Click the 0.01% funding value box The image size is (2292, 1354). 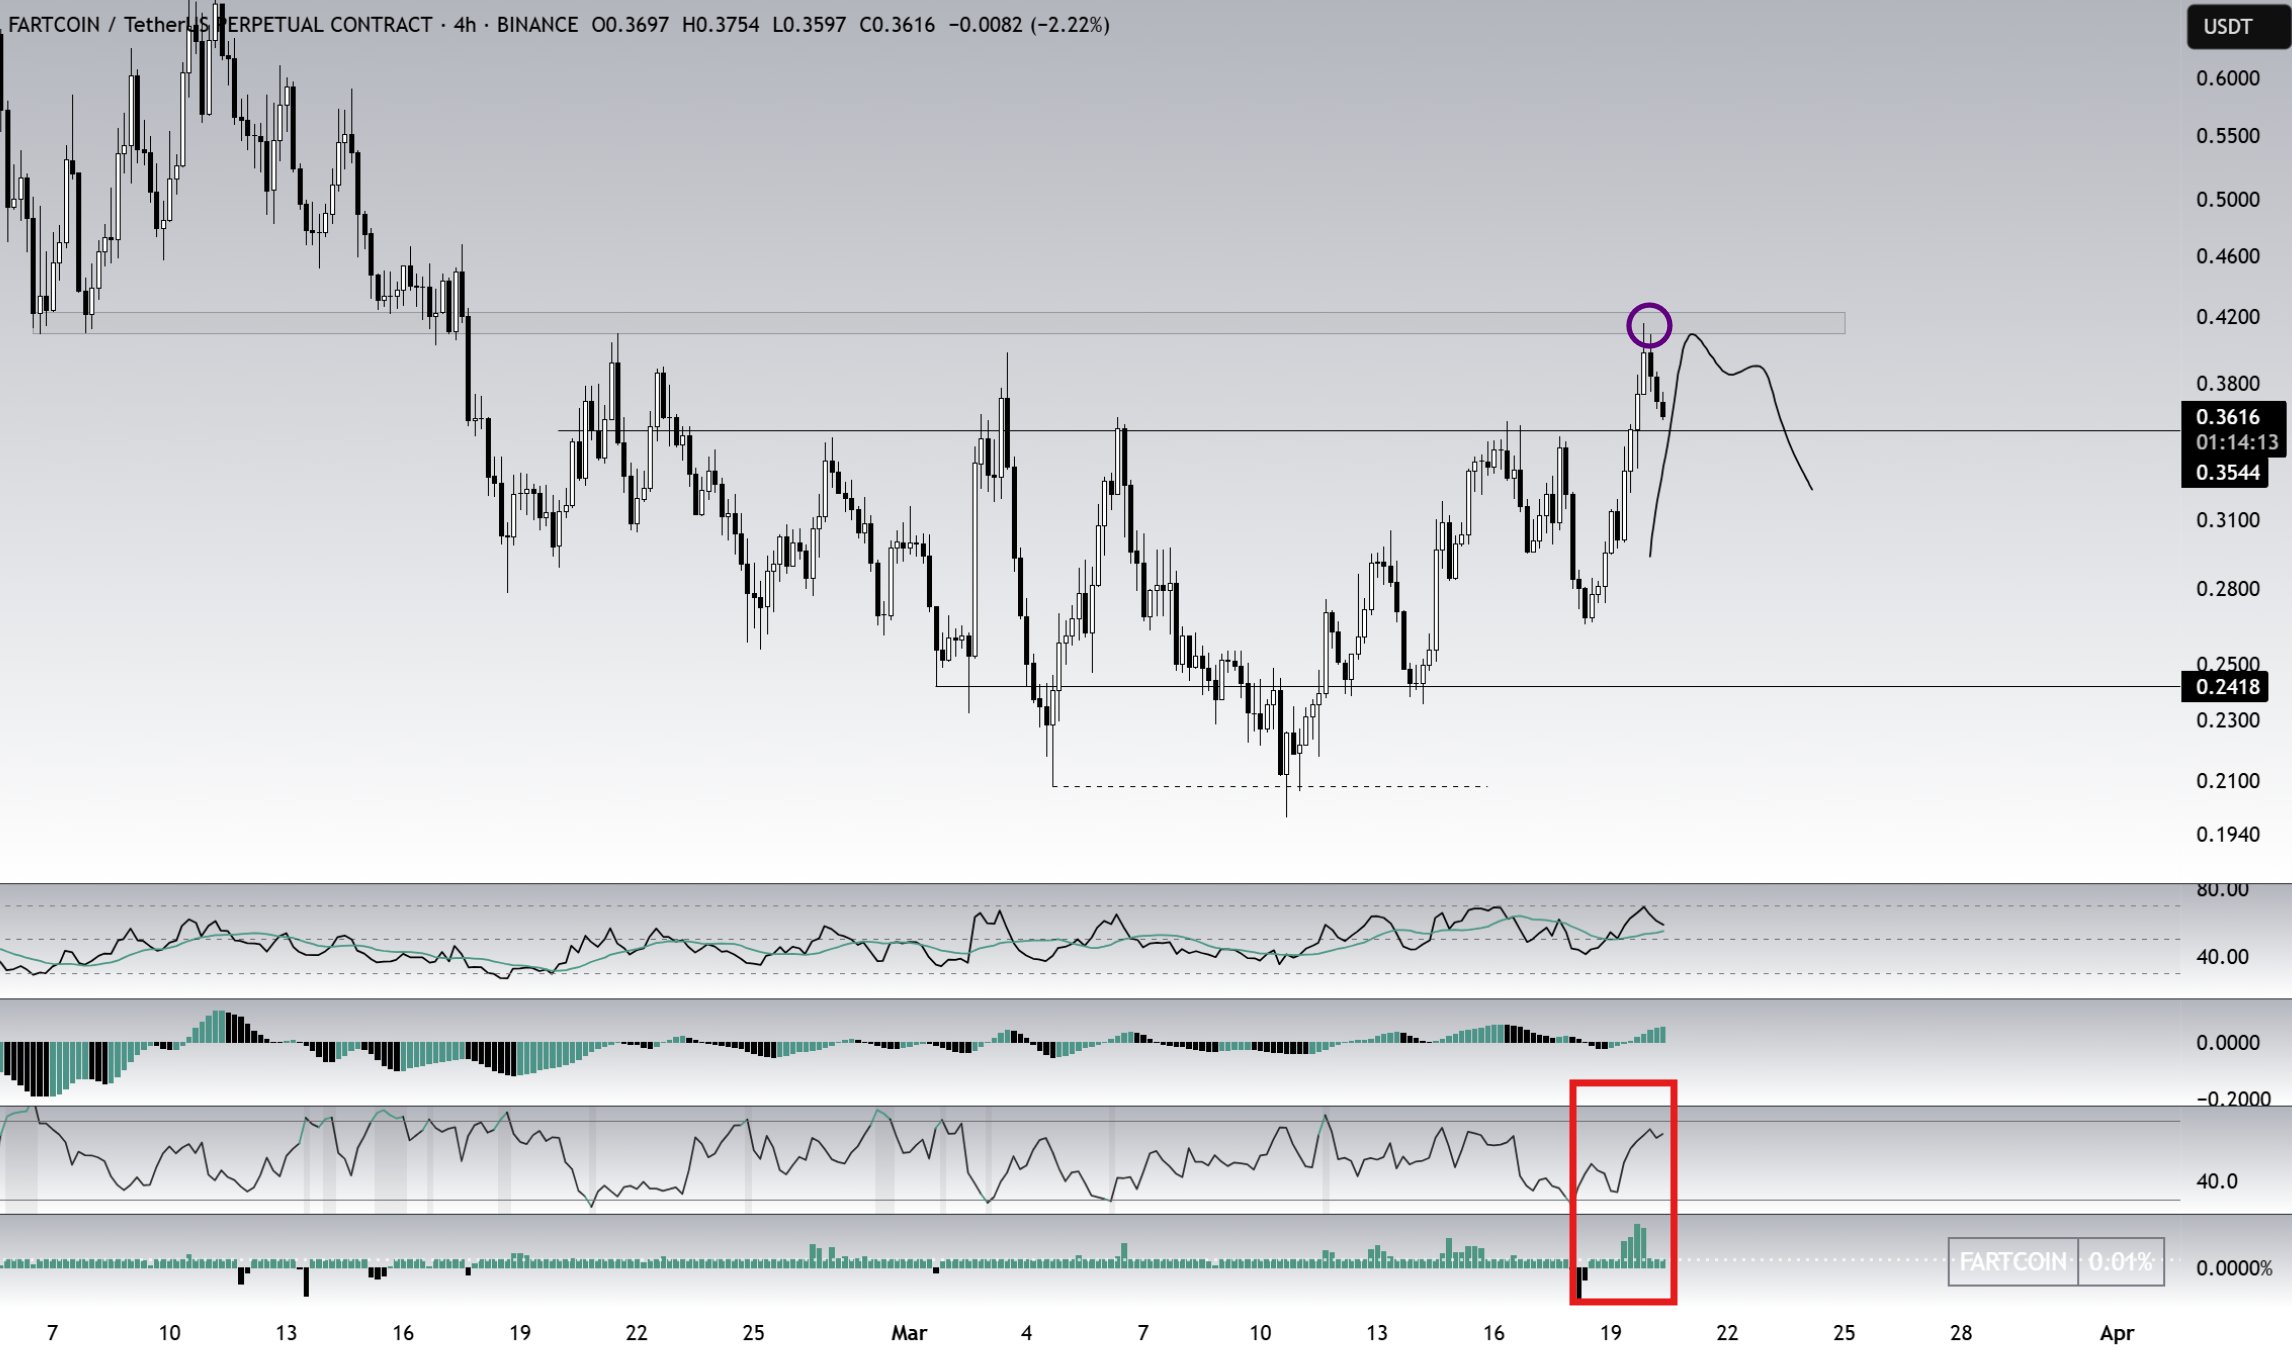[x=2120, y=1262]
